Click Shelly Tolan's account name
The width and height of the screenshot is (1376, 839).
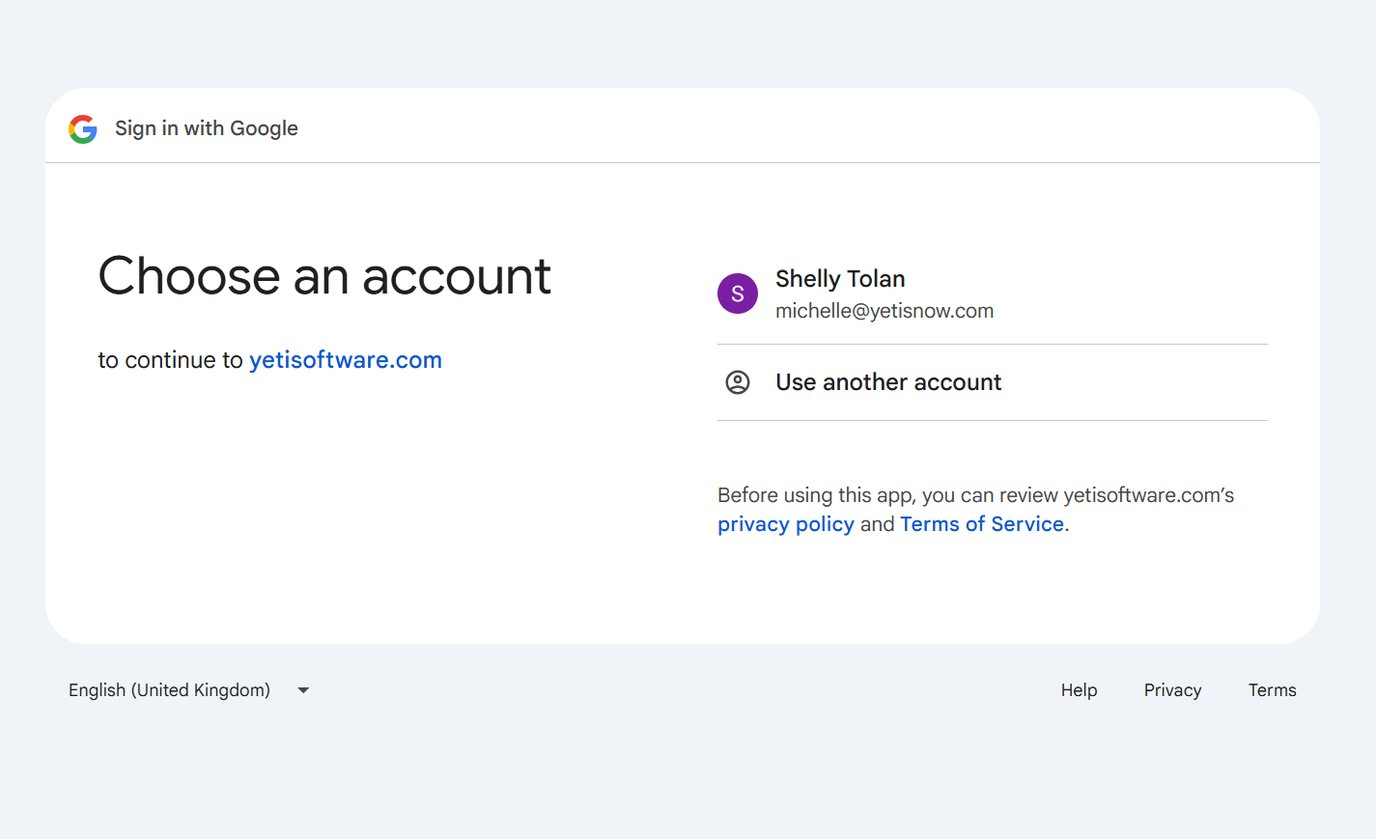point(840,278)
